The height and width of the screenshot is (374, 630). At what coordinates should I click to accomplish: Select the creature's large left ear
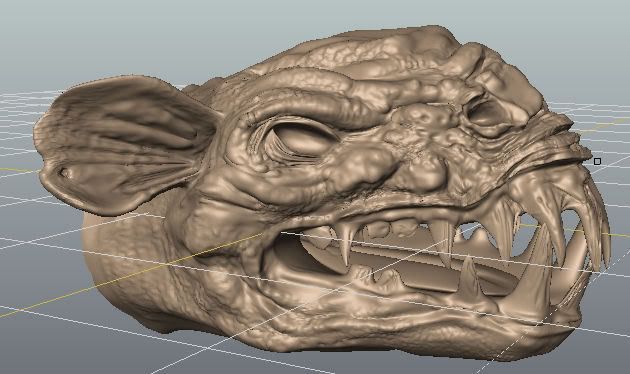[125, 145]
